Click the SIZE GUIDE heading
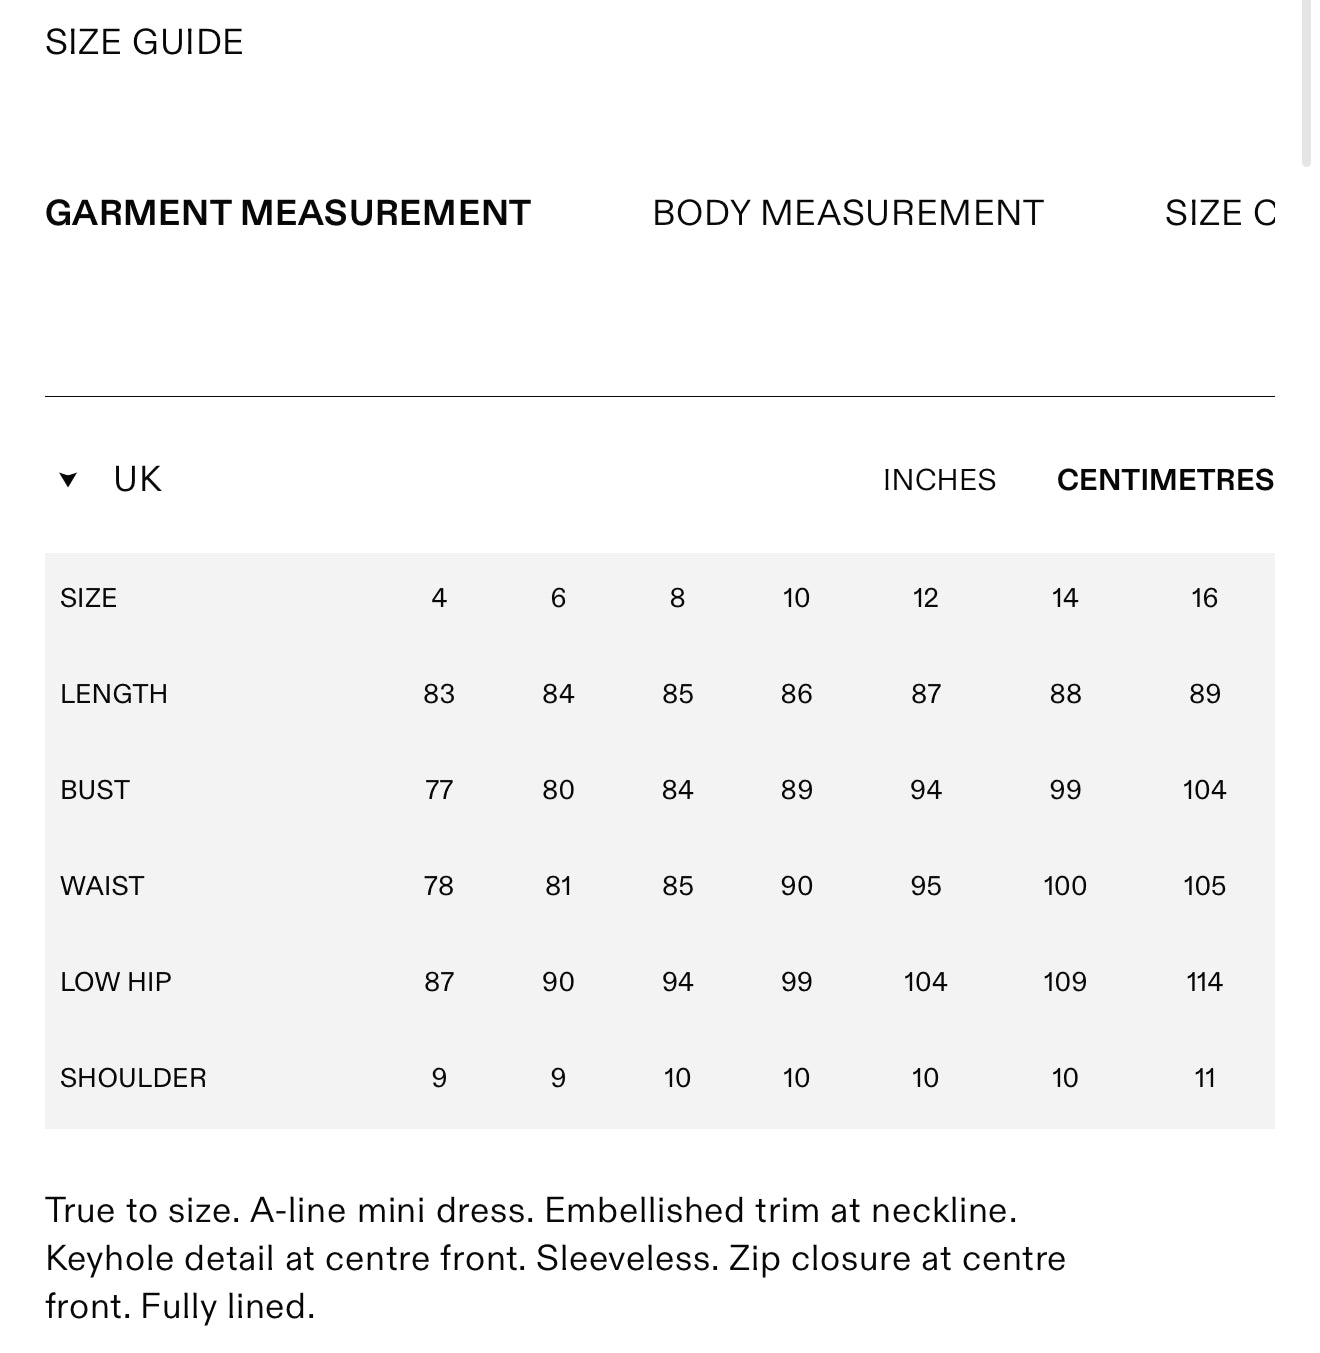 tap(144, 42)
